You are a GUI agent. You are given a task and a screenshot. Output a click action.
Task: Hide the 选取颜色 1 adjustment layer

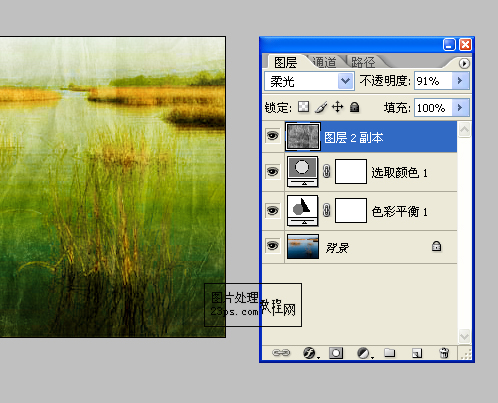[273, 172]
